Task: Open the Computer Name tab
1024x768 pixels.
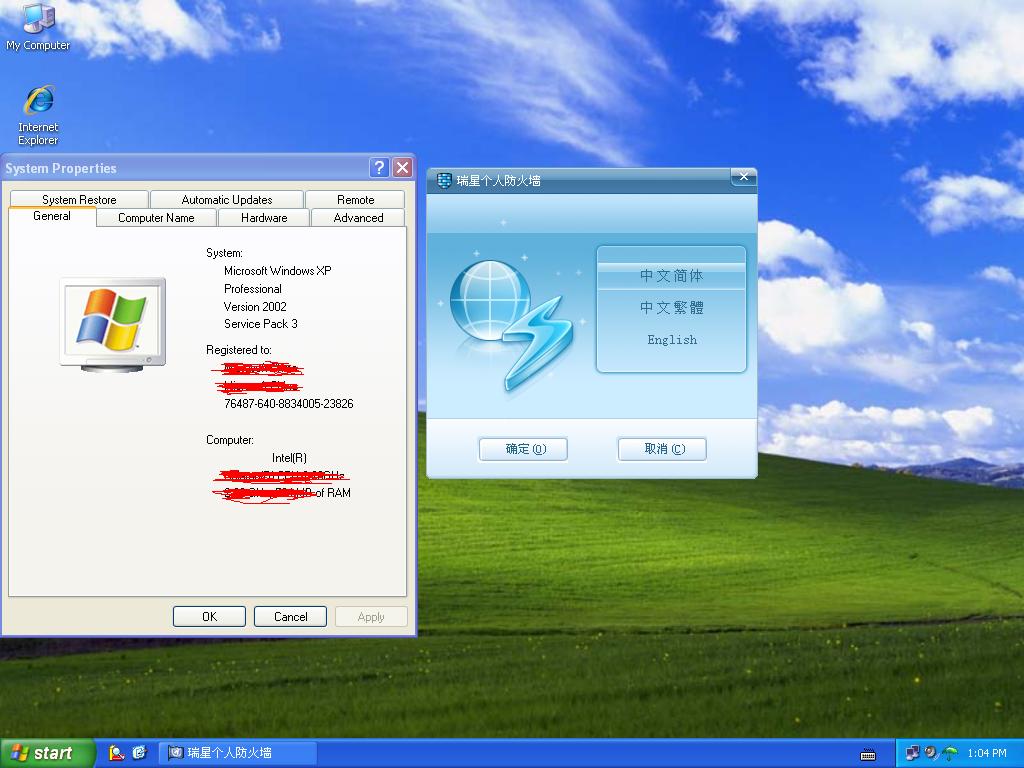Action: [156, 217]
